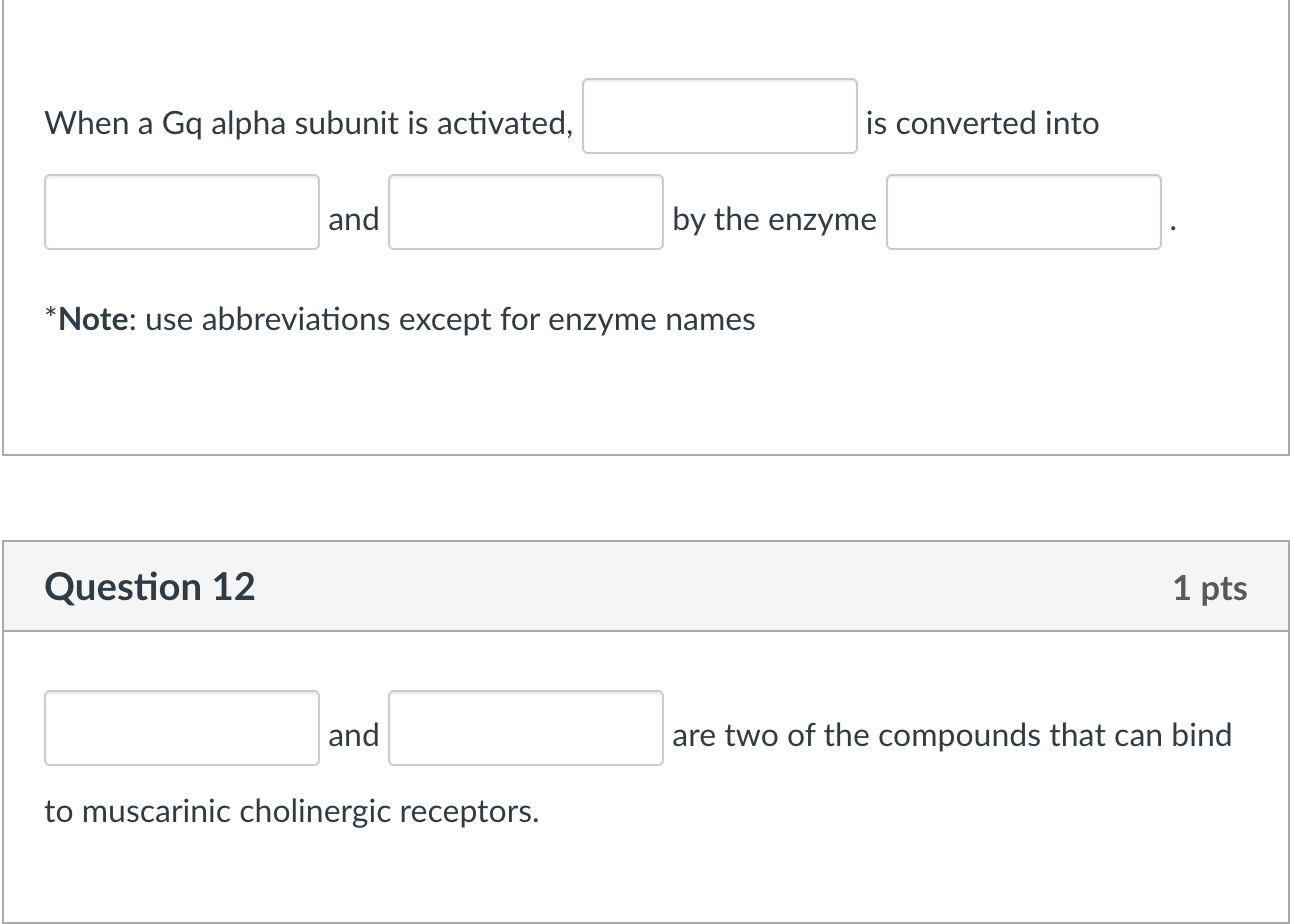Click "and" between the Question 12 blanks

click(354, 736)
